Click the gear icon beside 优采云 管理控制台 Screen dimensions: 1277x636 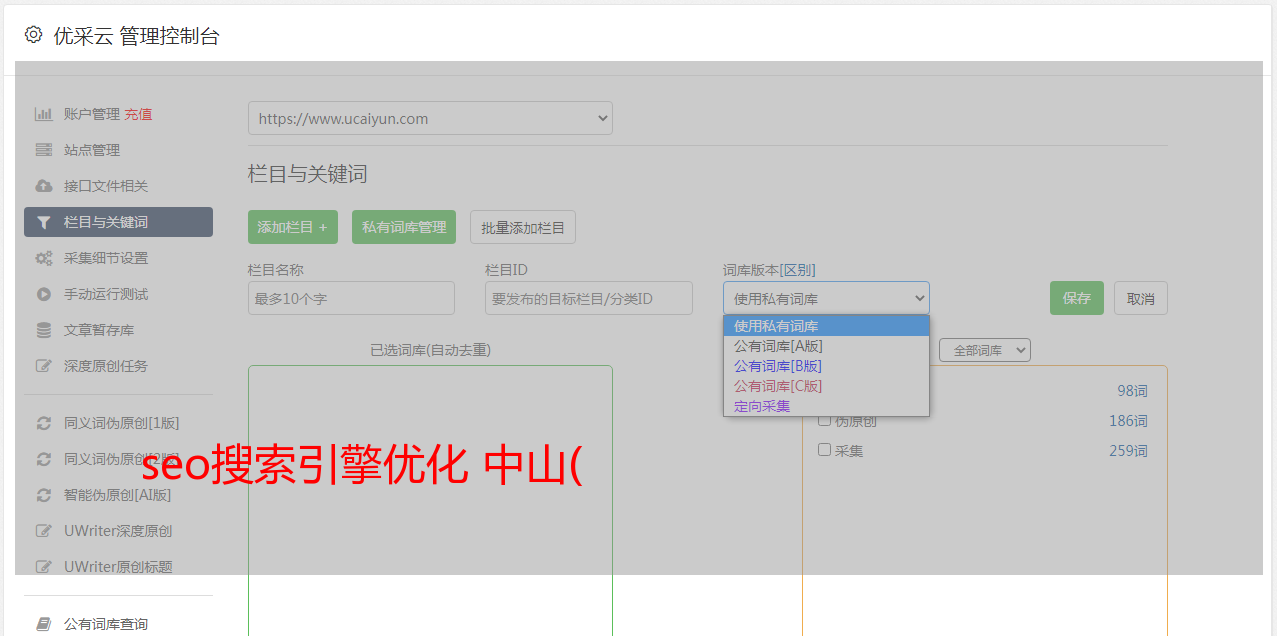pyautogui.click(x=33, y=35)
